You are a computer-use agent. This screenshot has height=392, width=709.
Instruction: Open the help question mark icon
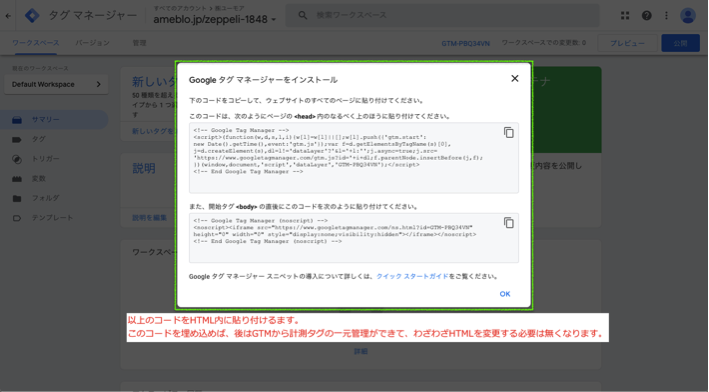pyautogui.click(x=647, y=15)
